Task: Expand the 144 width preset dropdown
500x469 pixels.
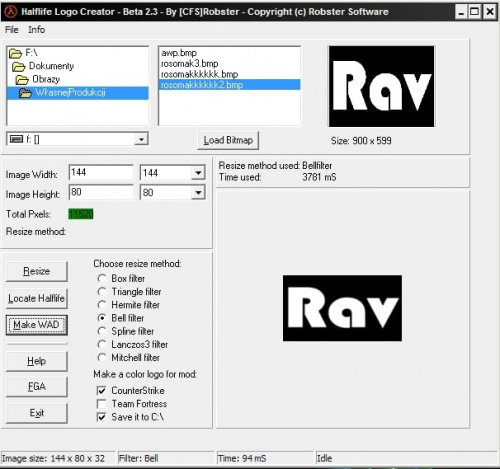Action: [198, 173]
